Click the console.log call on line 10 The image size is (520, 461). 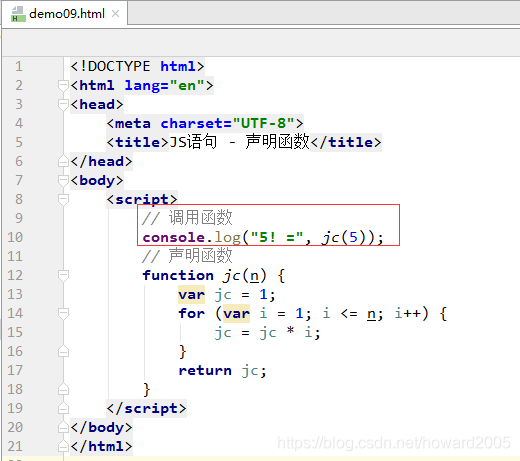point(263,238)
